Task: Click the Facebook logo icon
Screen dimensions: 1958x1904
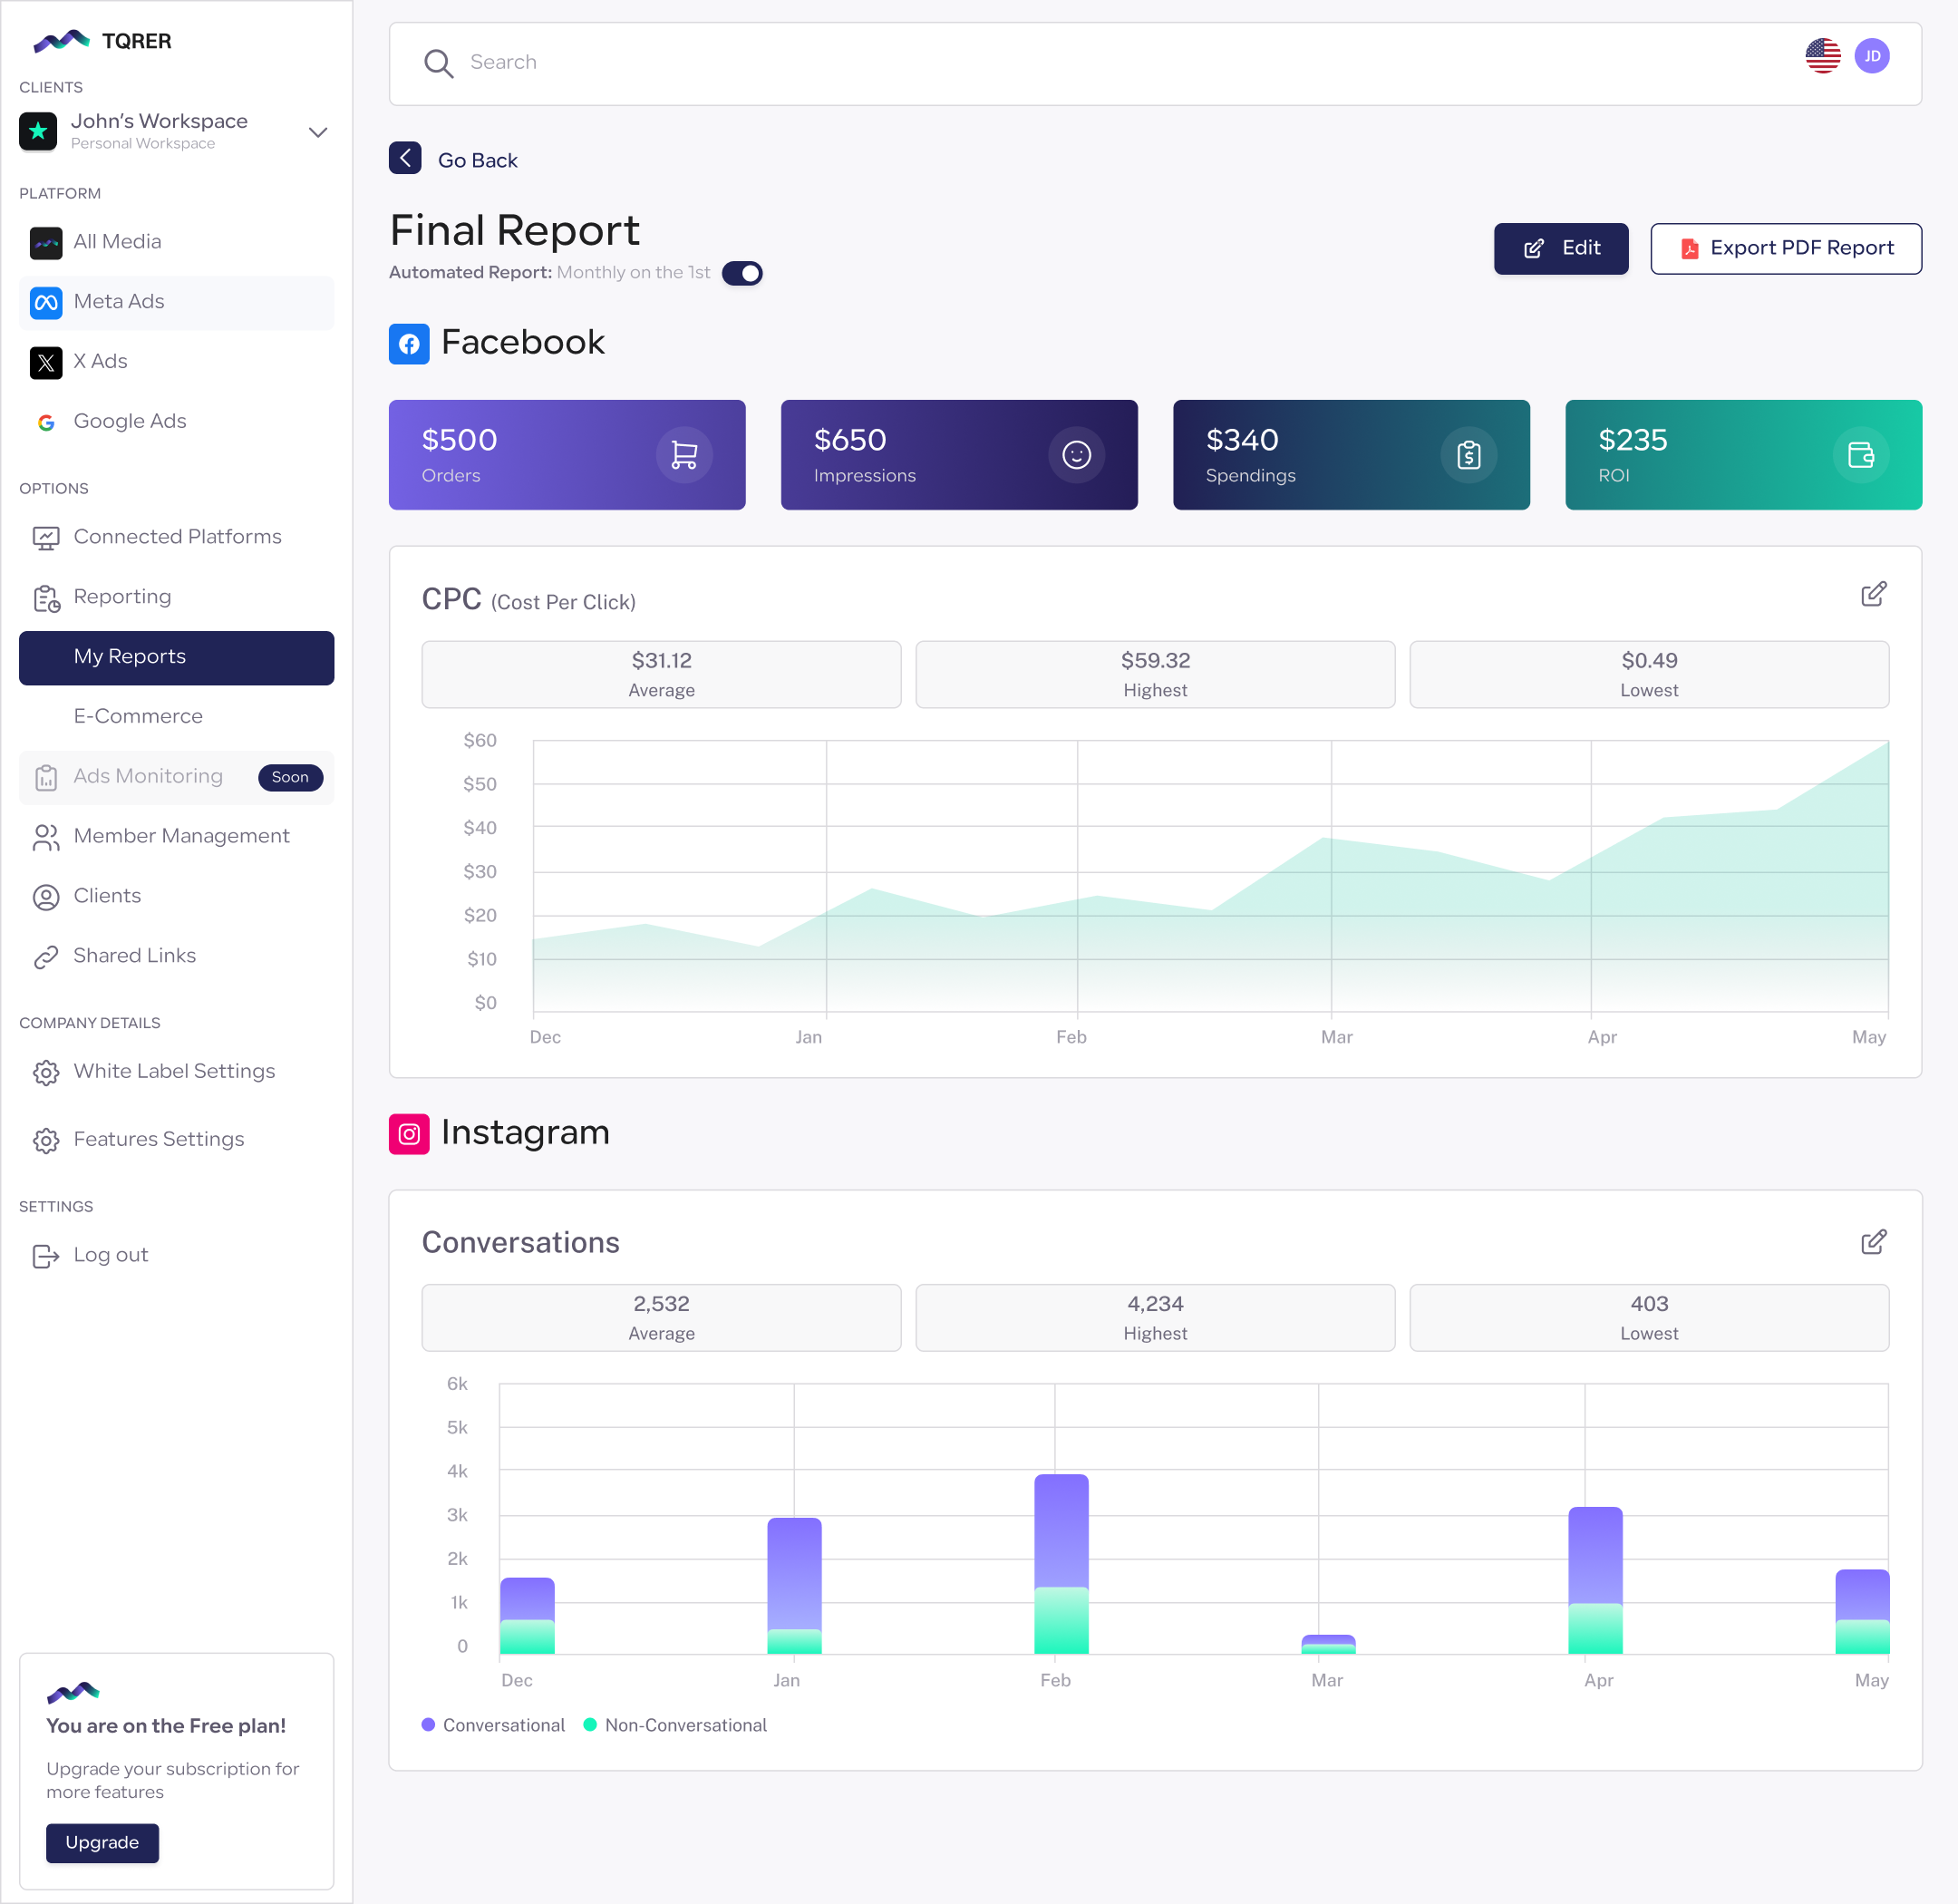Action: pos(409,344)
